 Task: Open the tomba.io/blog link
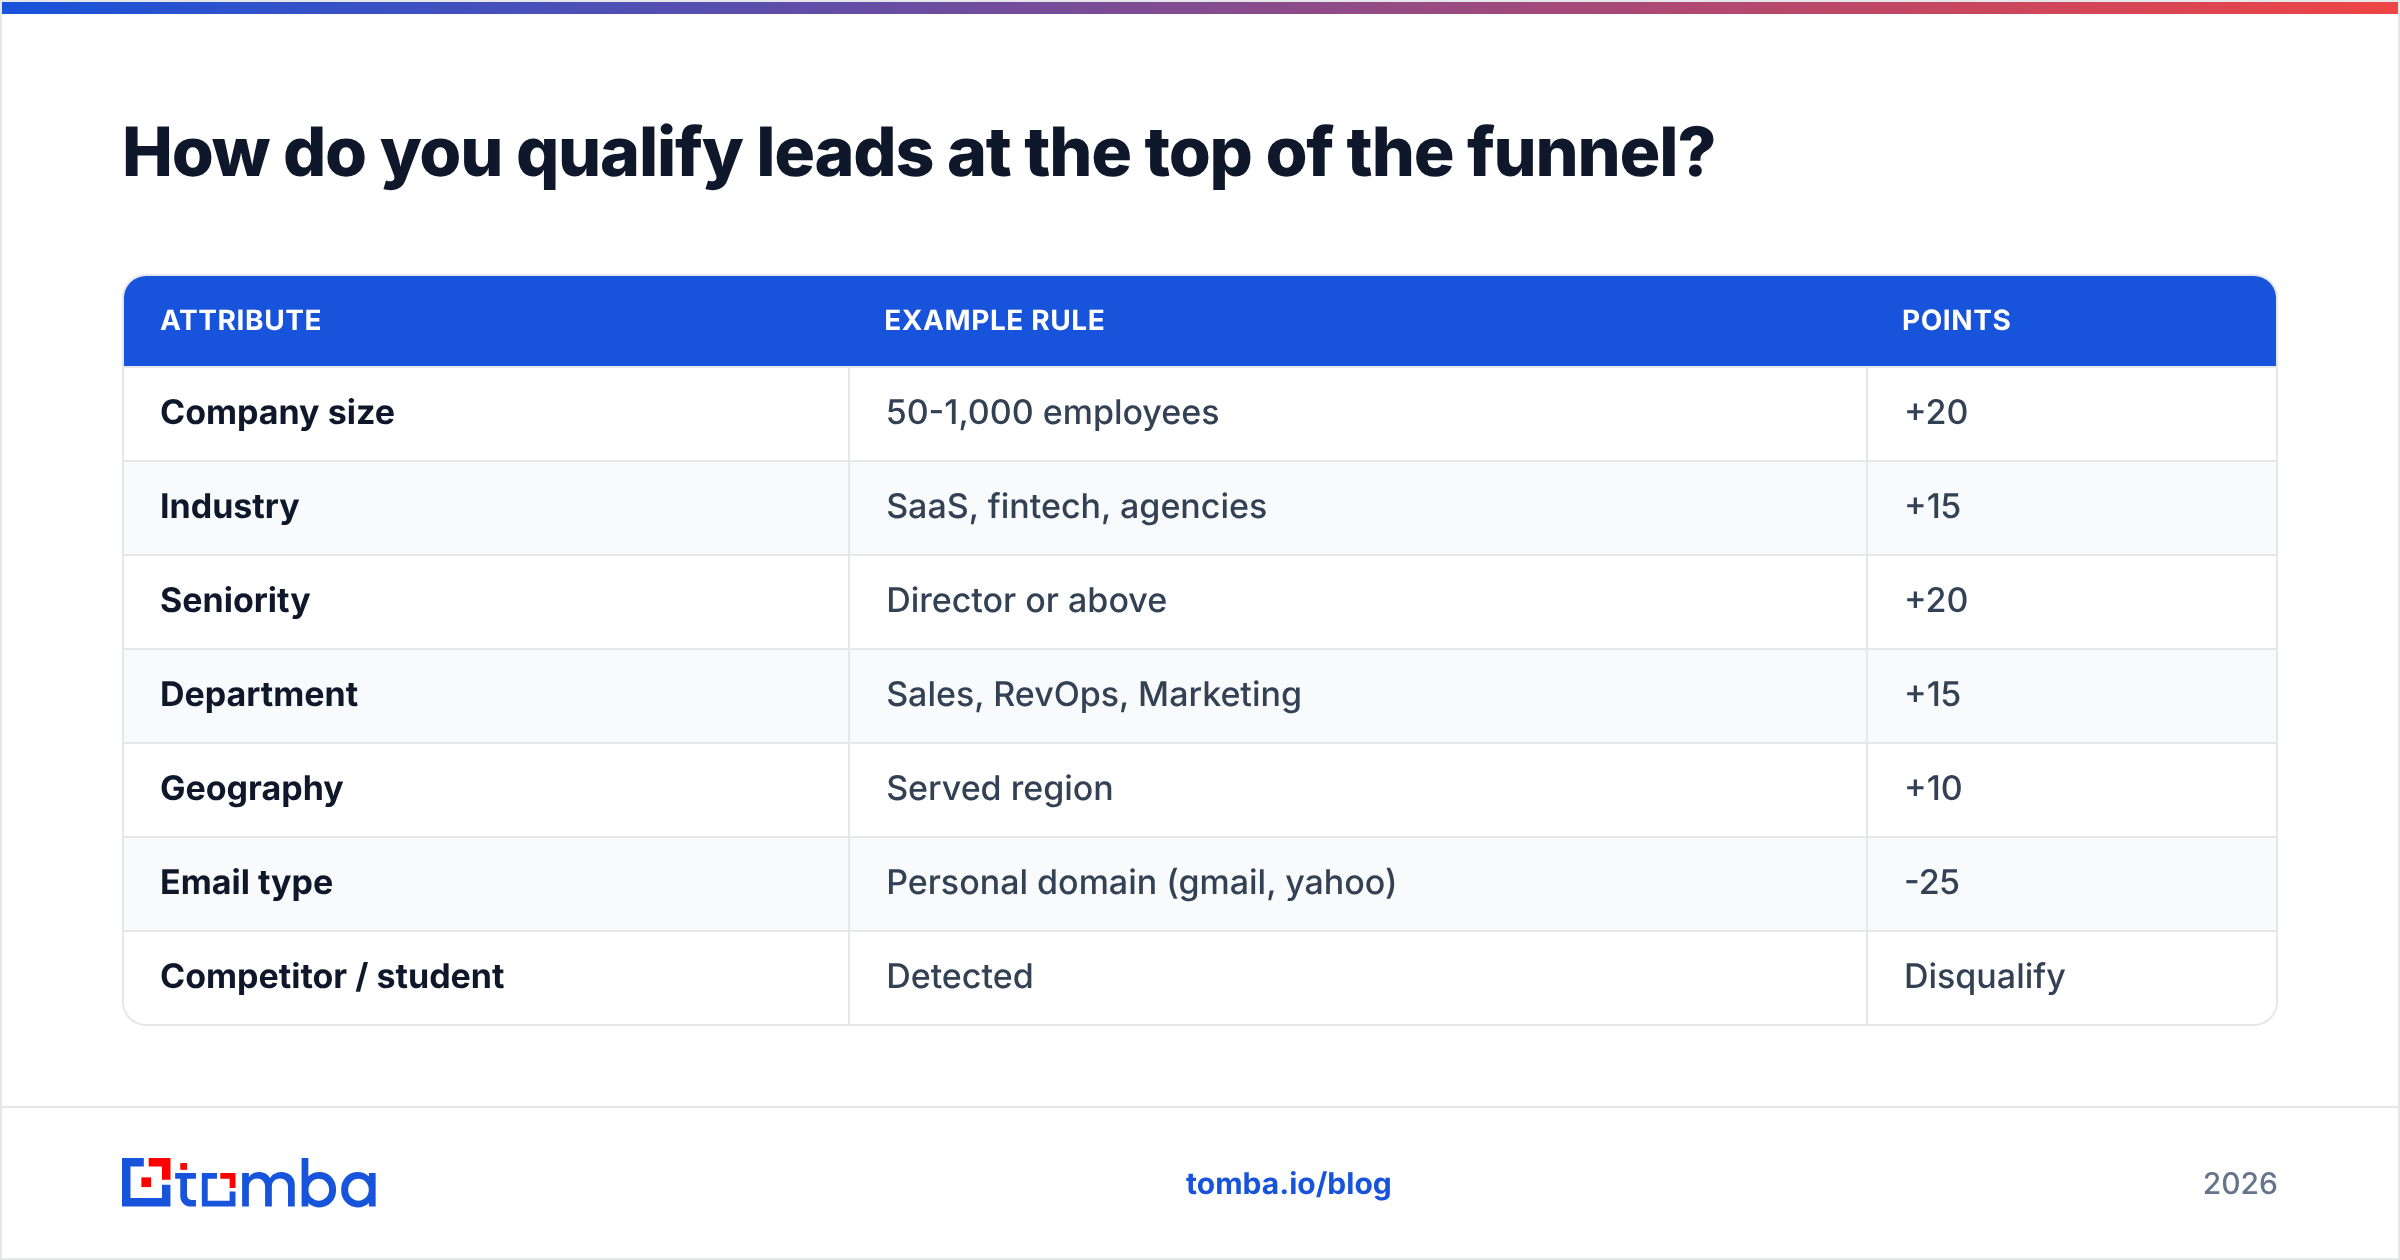pos(1288,1184)
